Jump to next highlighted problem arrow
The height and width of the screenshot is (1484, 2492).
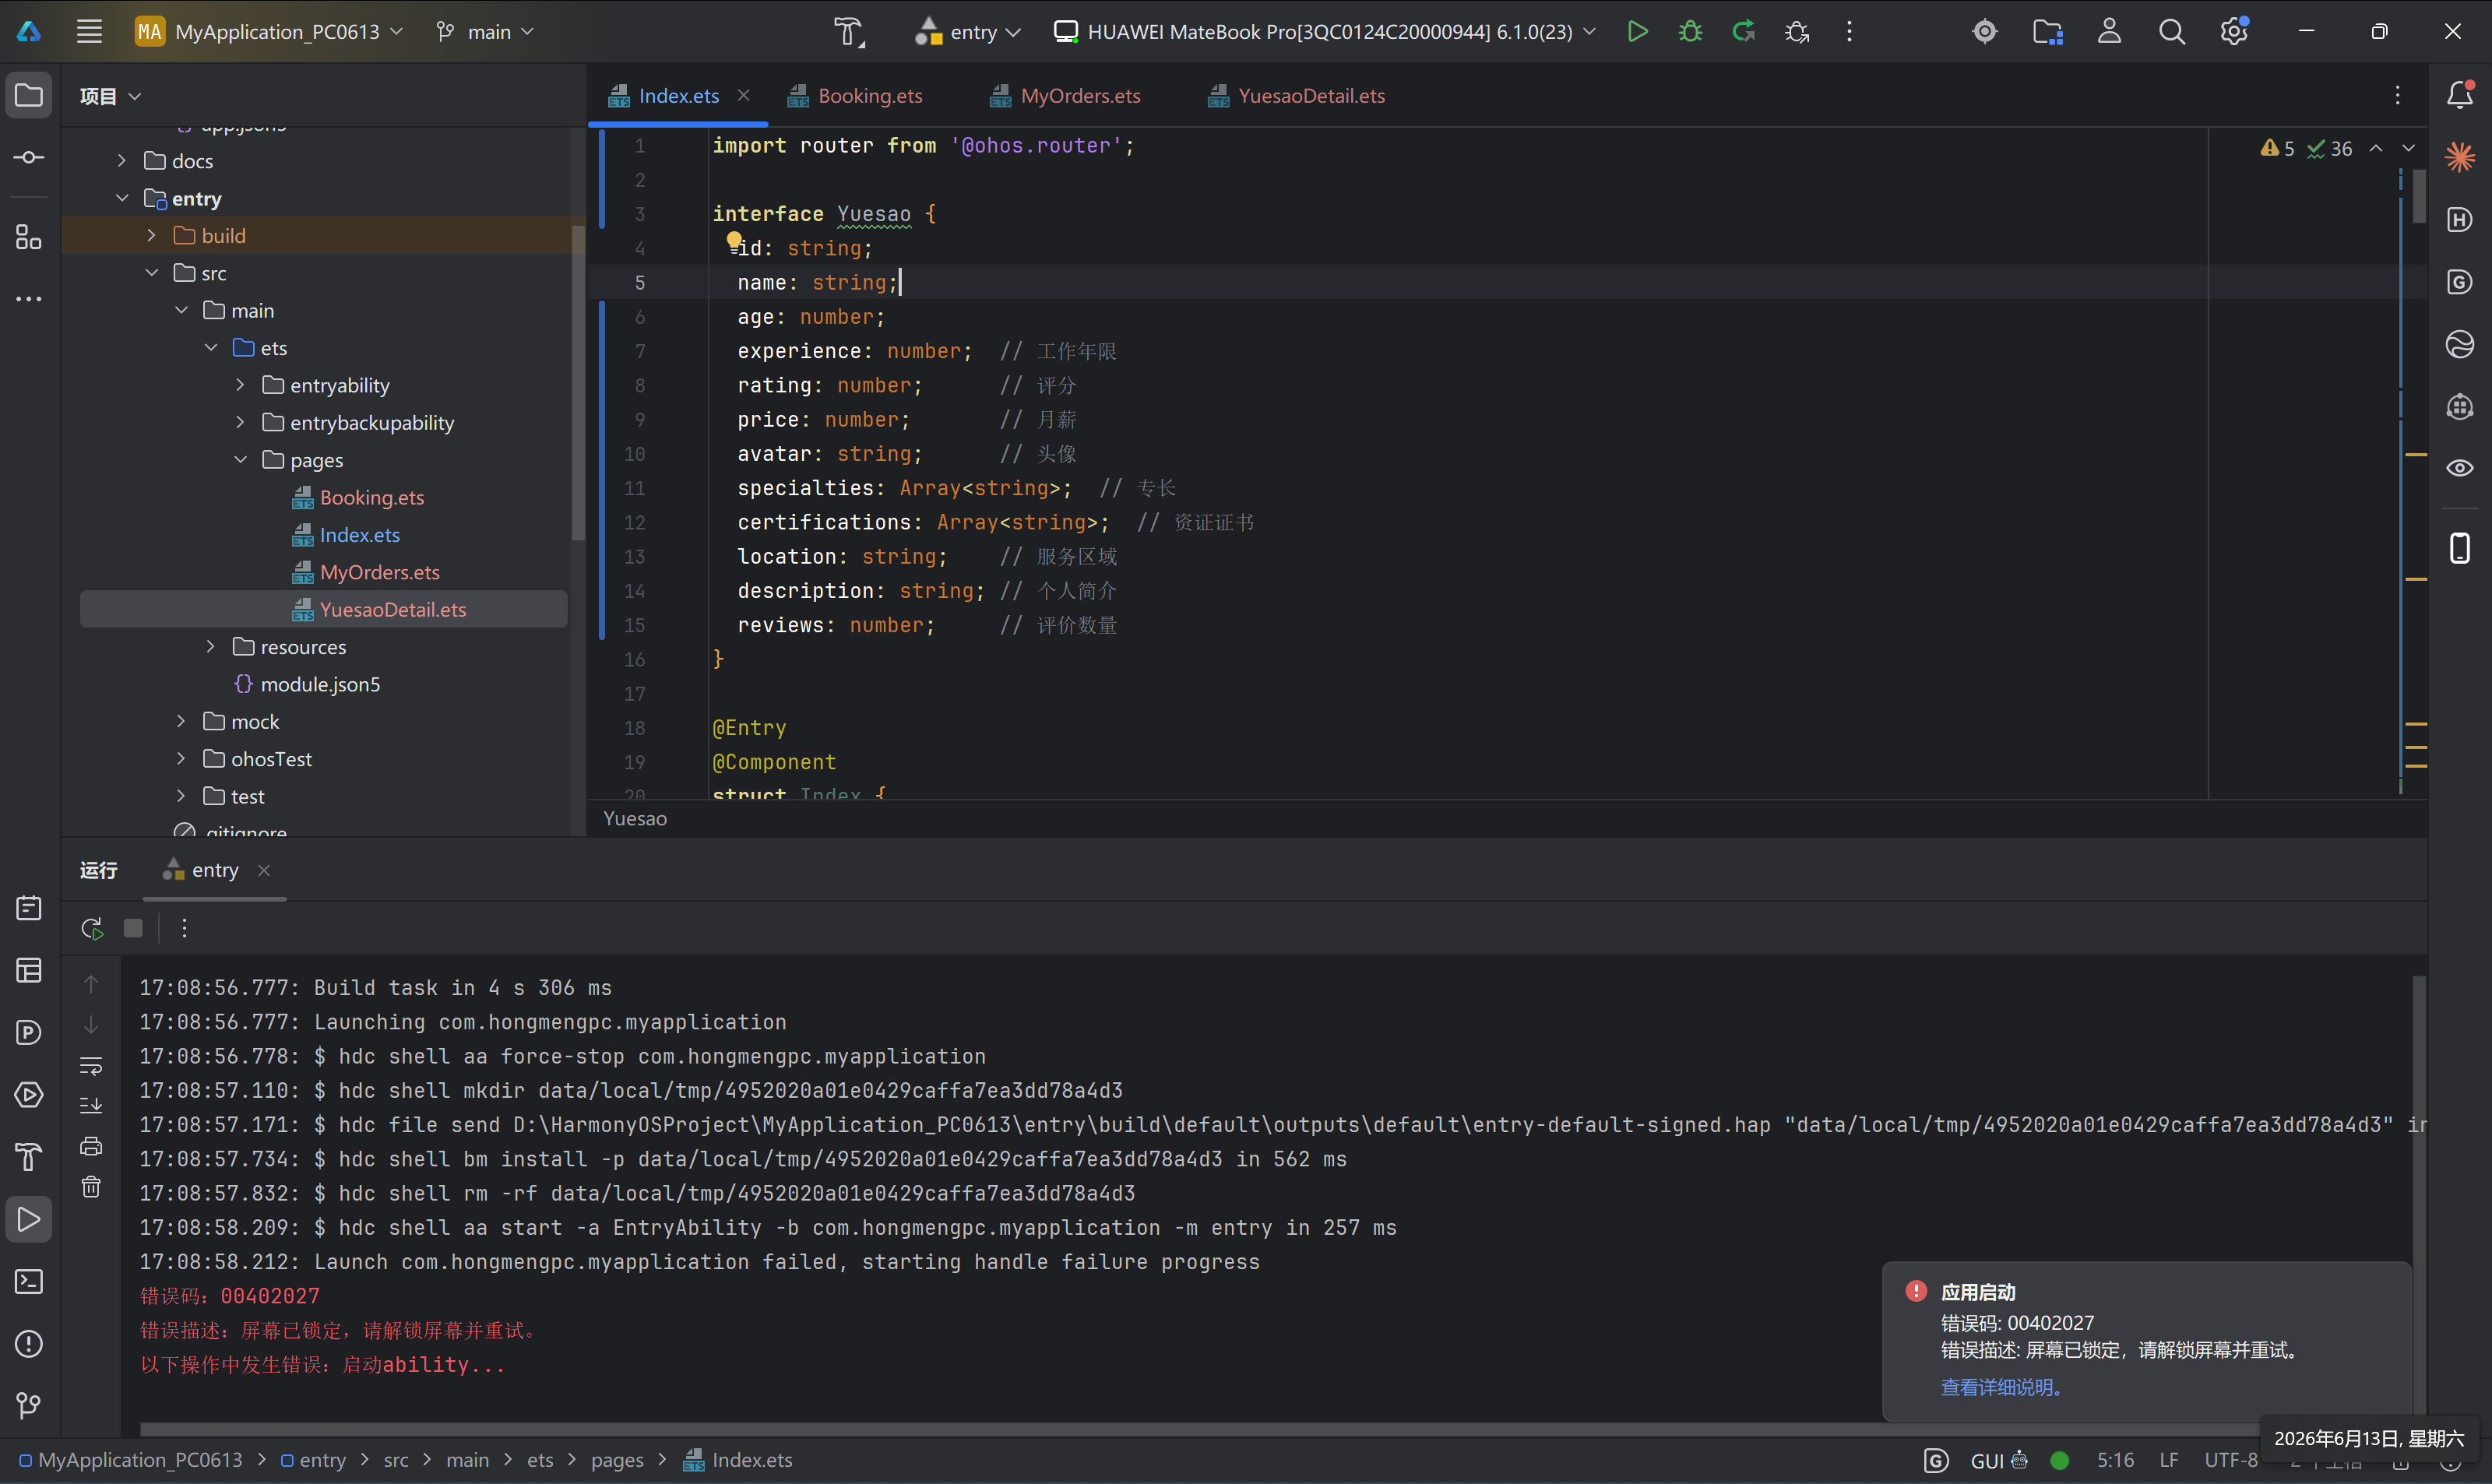pyautogui.click(x=2408, y=148)
